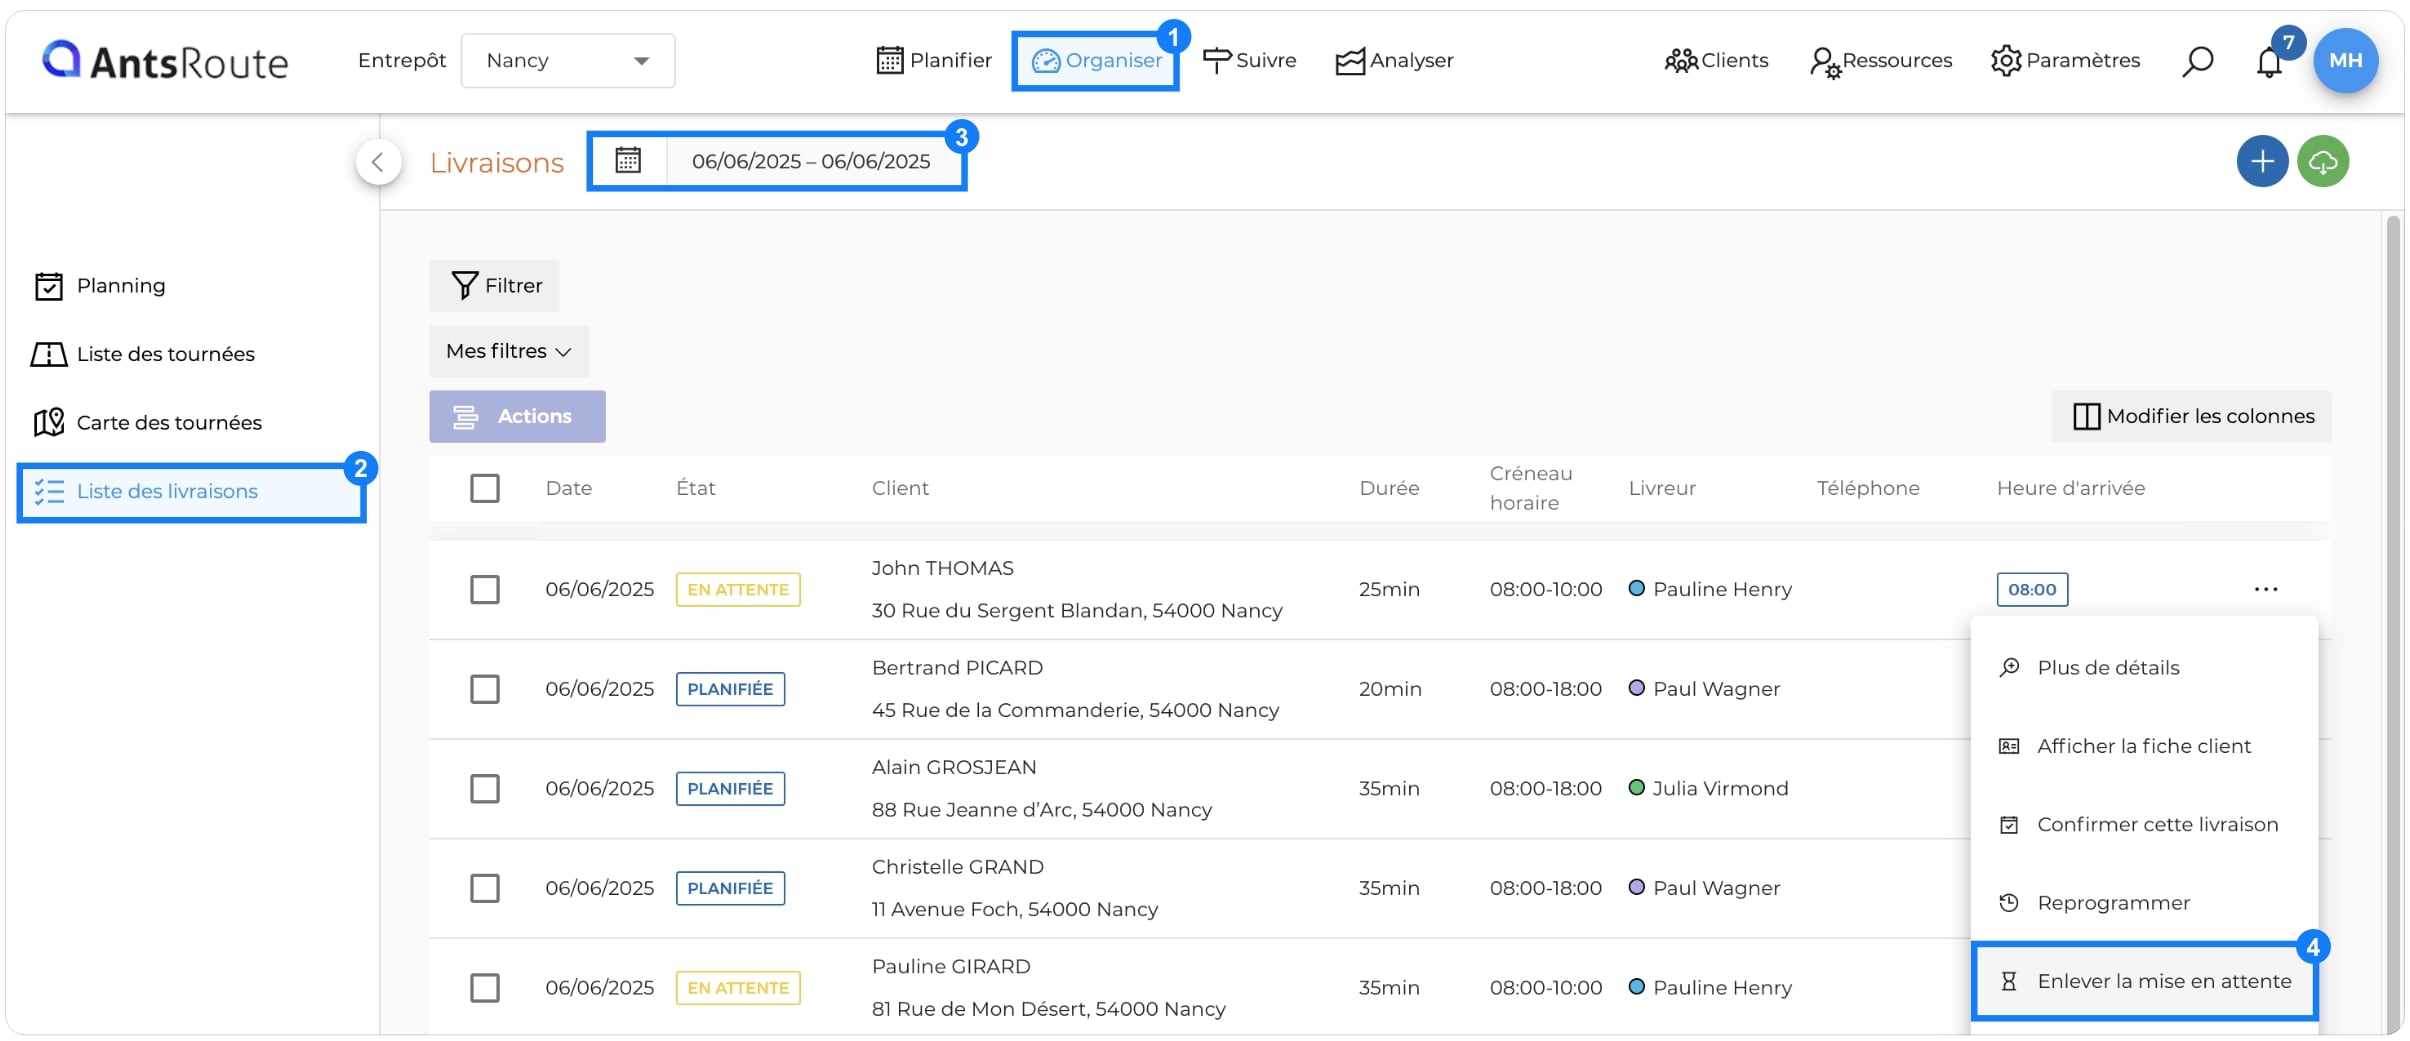The image size is (2410, 1041).
Task: Expand the Mes filtres dropdown
Action: click(x=509, y=351)
